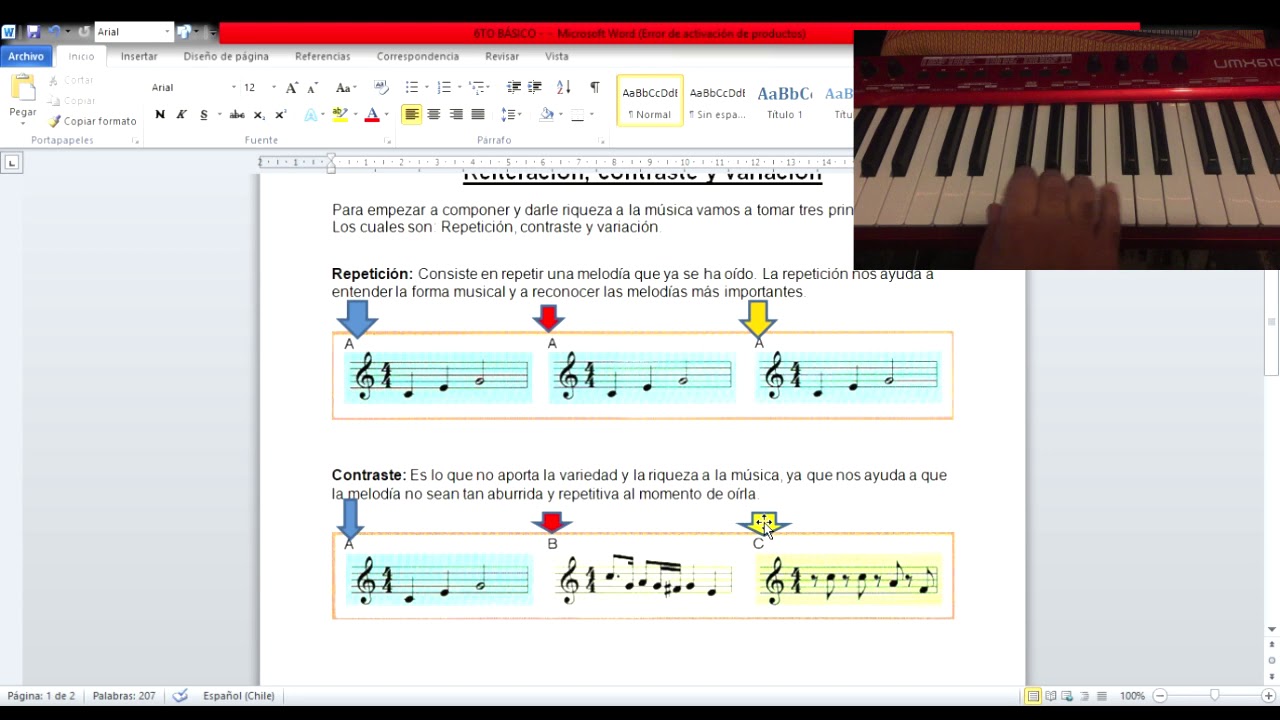Apply paragraph shading with the paint bucket
Screen dimensions: 1280x720
(x=546, y=115)
